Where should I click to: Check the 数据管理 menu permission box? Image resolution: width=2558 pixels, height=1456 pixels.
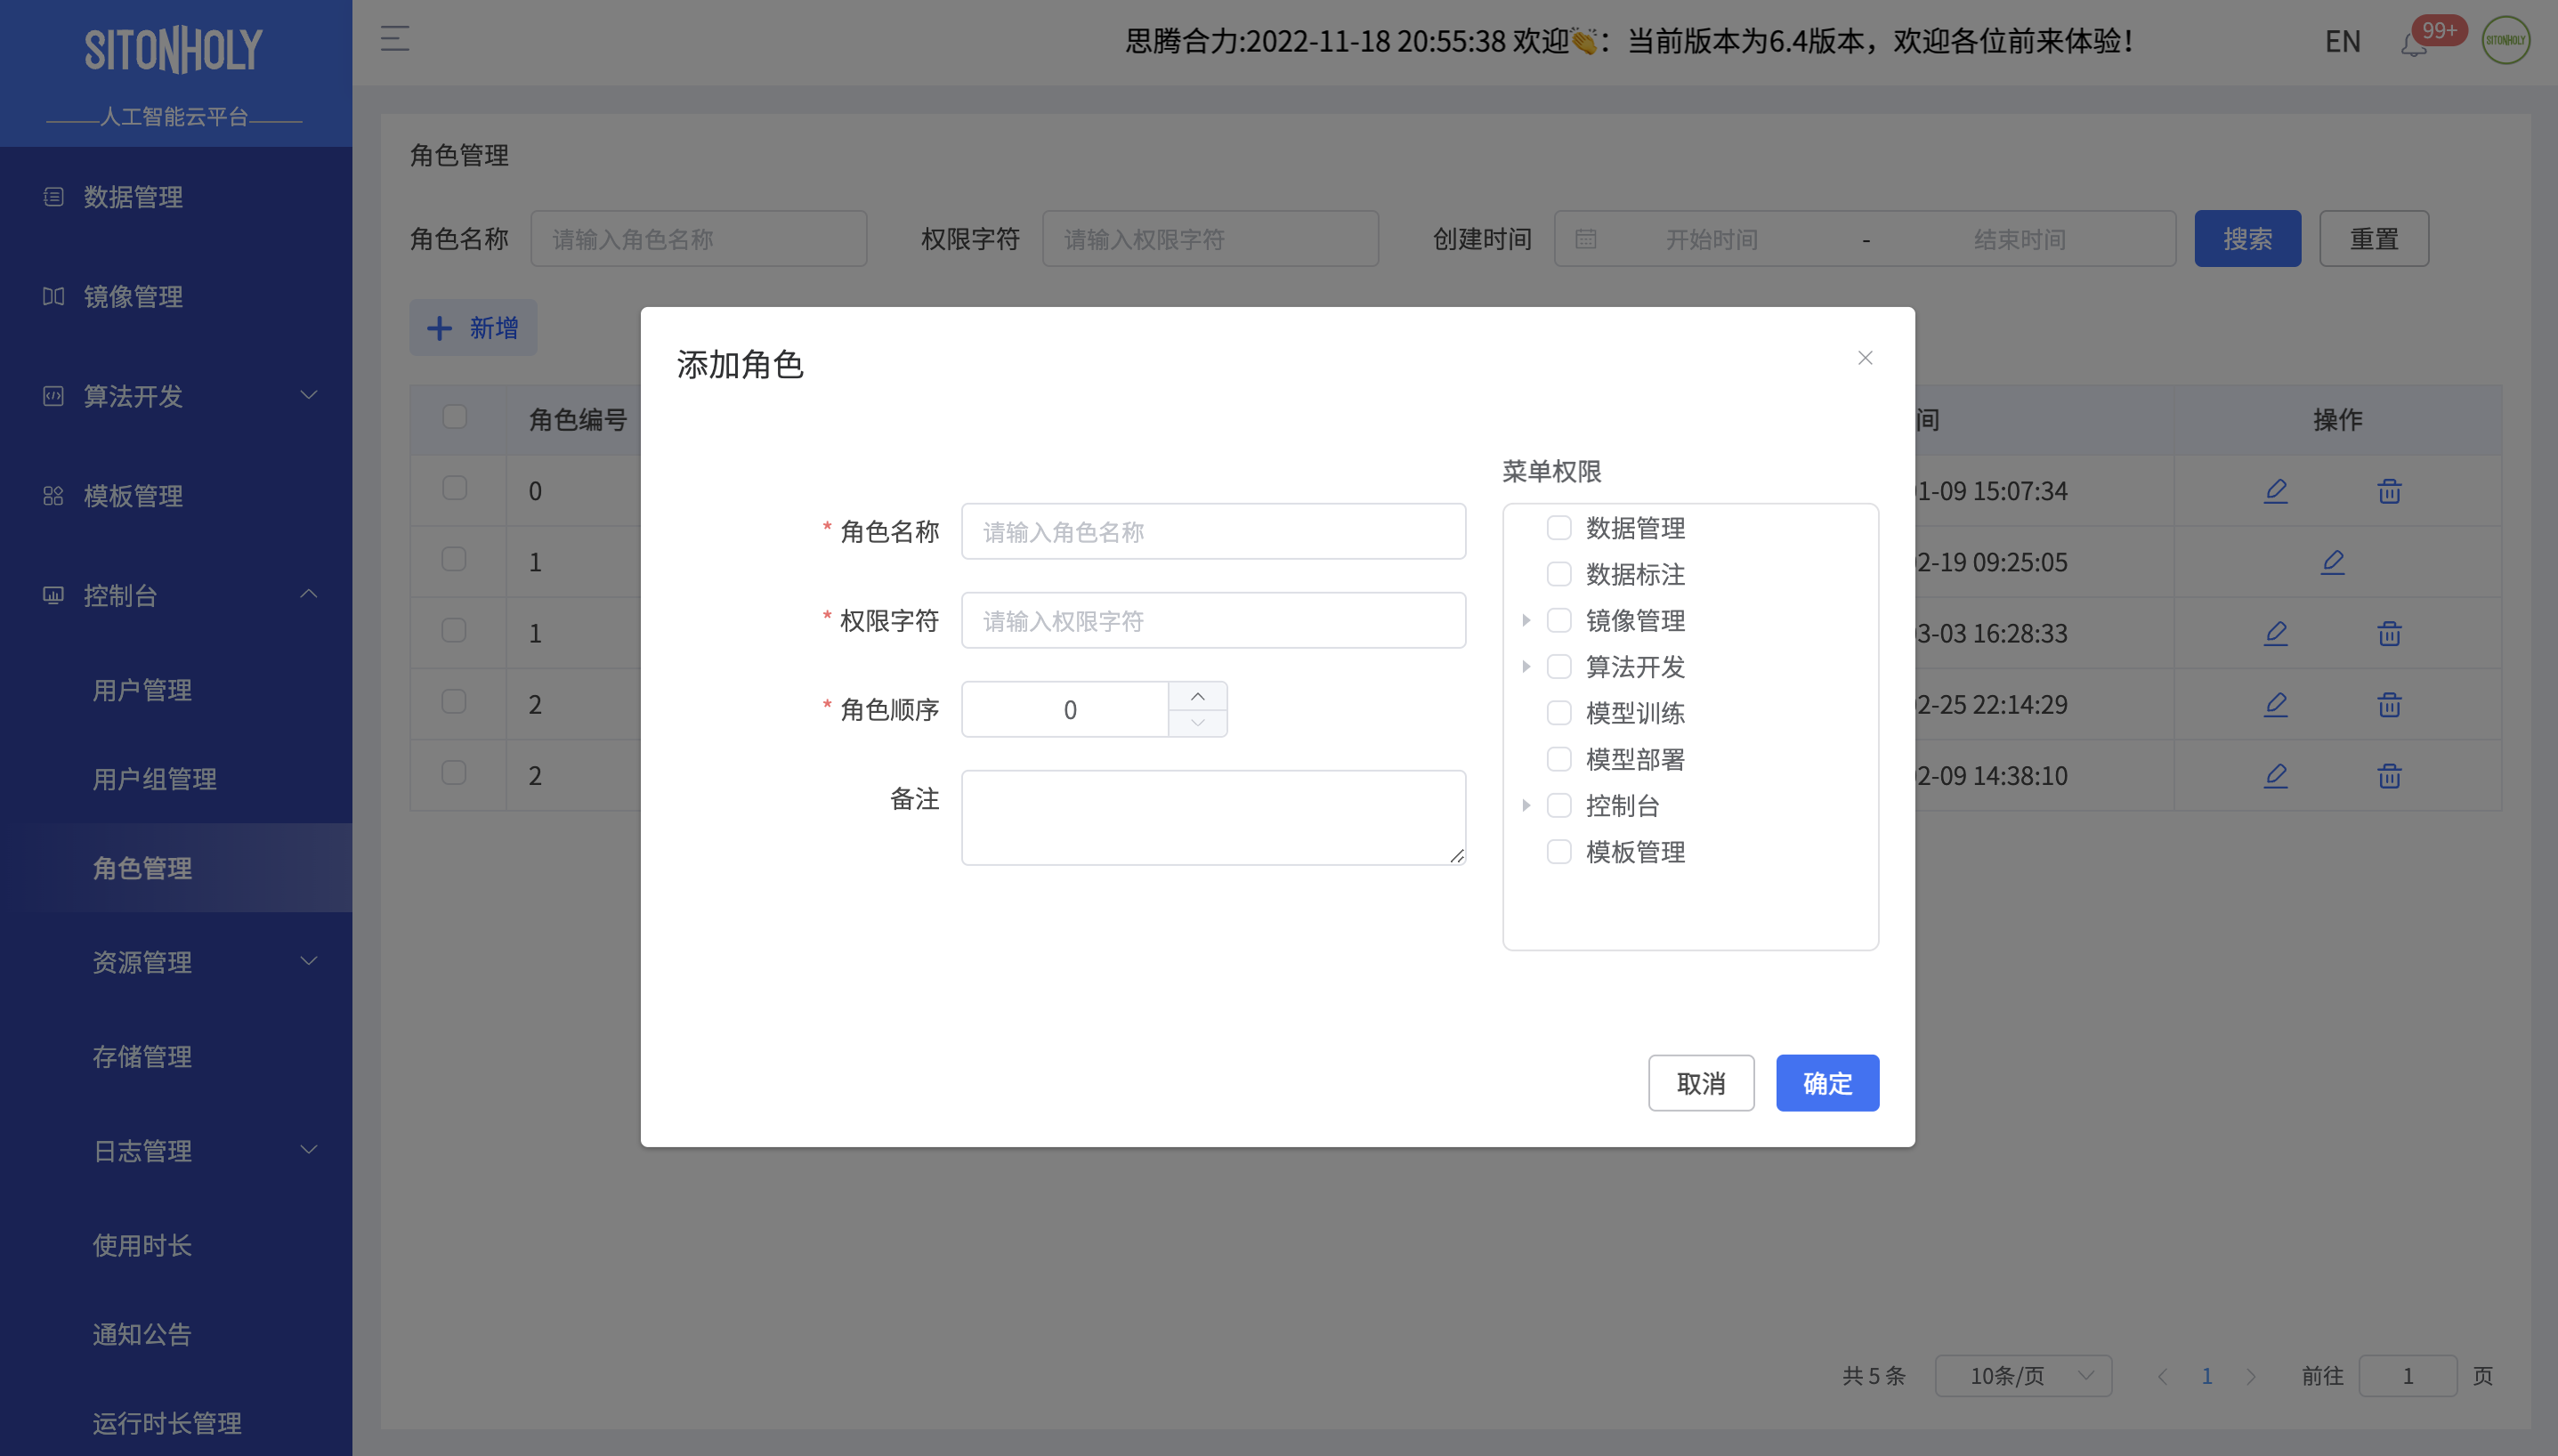click(1559, 528)
